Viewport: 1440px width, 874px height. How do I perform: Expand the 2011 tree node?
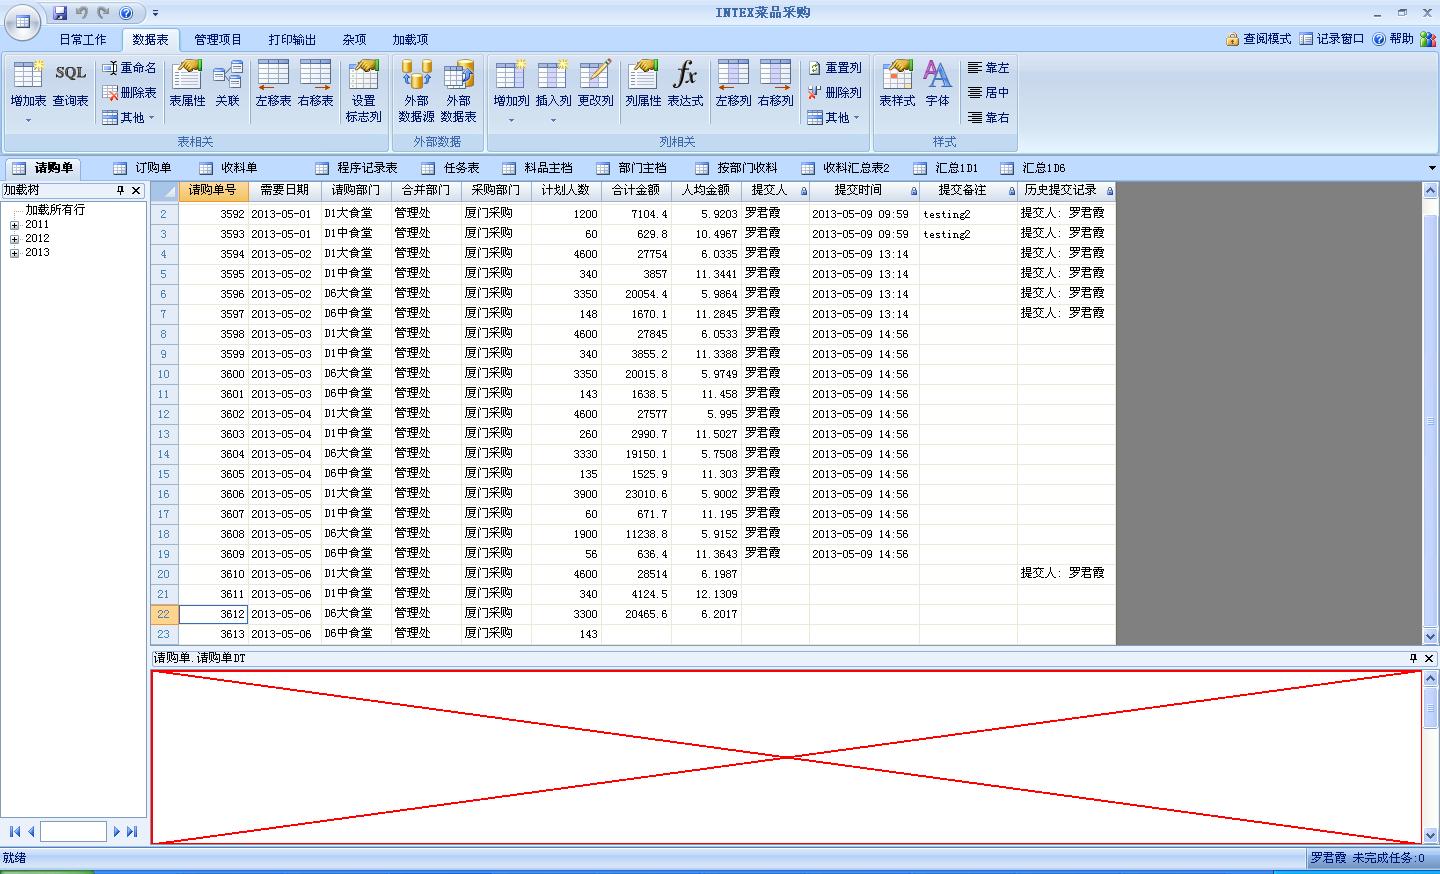click(15, 225)
